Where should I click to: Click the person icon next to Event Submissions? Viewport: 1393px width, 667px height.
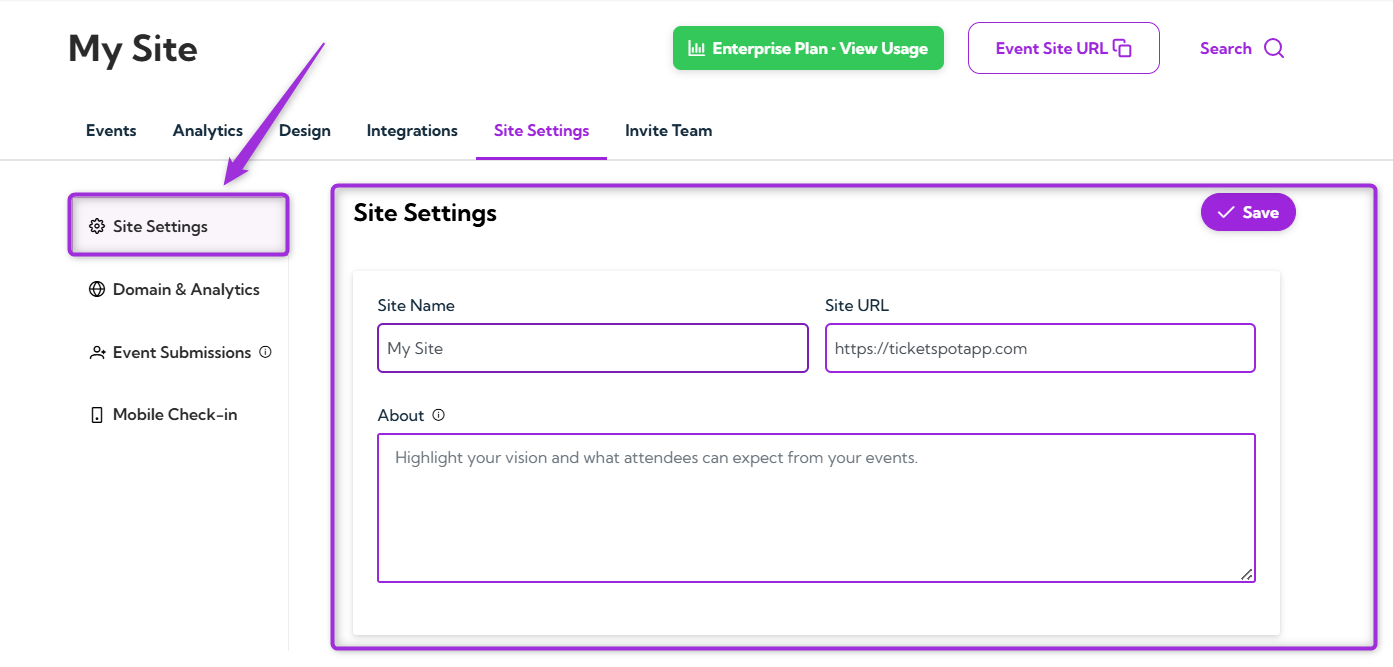click(97, 352)
